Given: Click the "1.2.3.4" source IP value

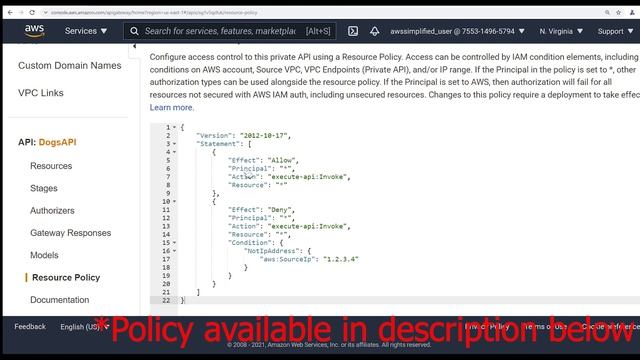Looking at the screenshot, I should [x=341, y=259].
